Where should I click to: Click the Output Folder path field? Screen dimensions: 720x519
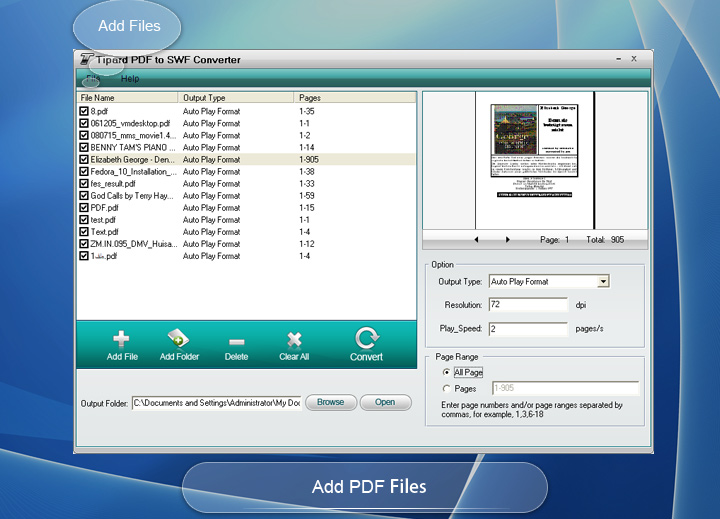coord(217,403)
